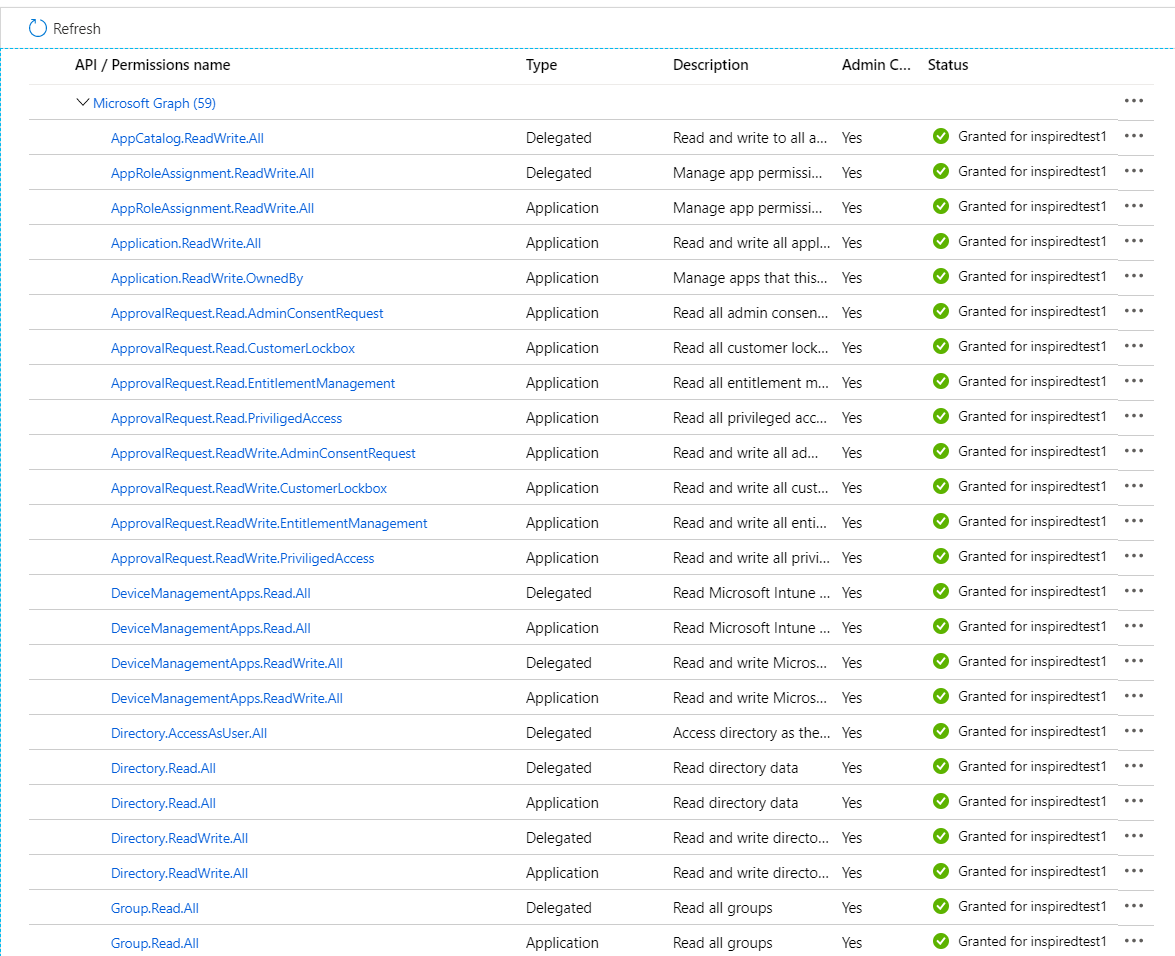Open ellipsis menu for AppCatalog.ReadWrite.All row

(1133, 136)
